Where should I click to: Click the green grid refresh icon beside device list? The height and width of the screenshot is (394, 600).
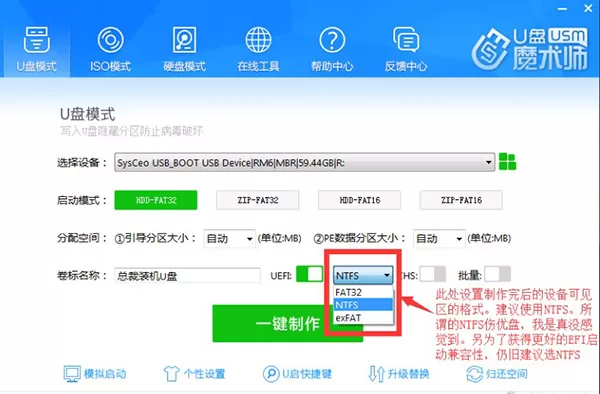(x=507, y=162)
